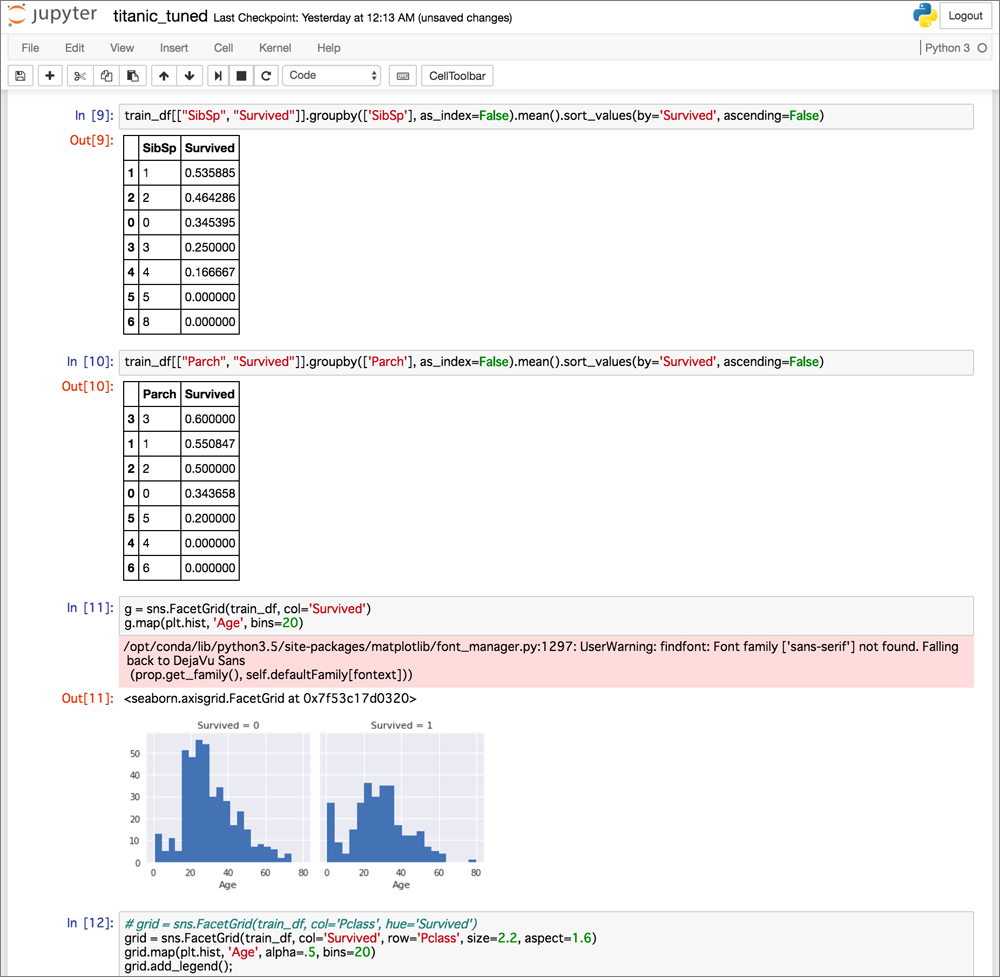Click Last Checkpoint status text

[362, 18]
